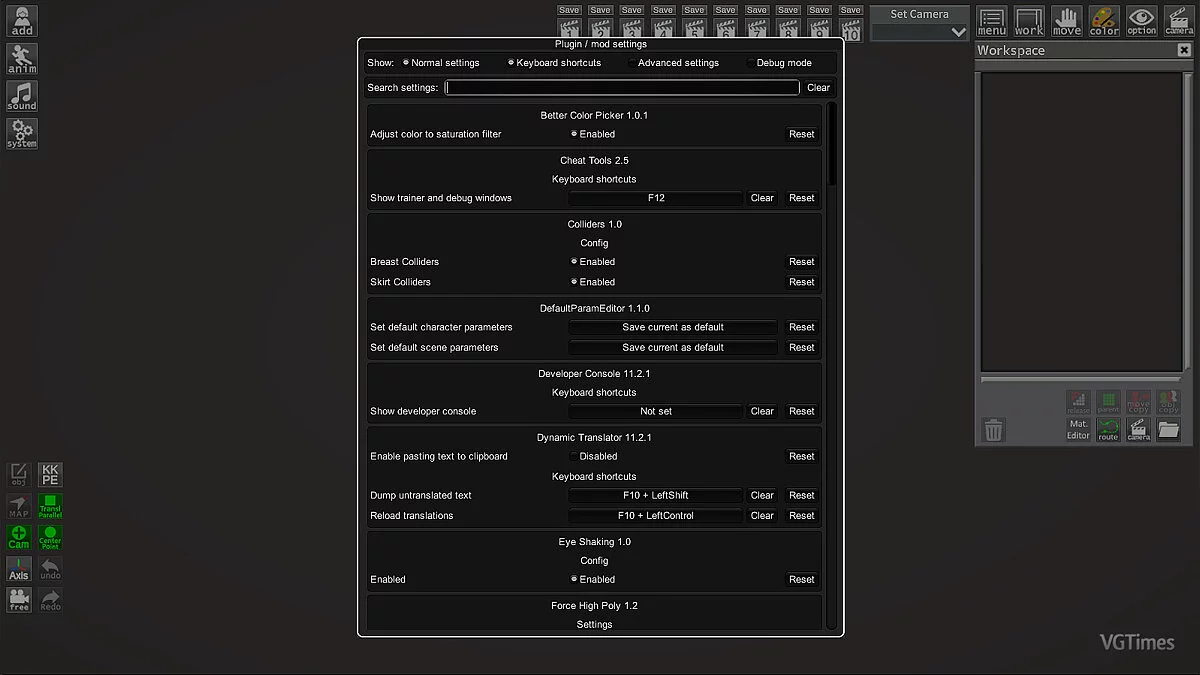Click the KKPE icon
Viewport: 1200px width, 675px height.
50,474
